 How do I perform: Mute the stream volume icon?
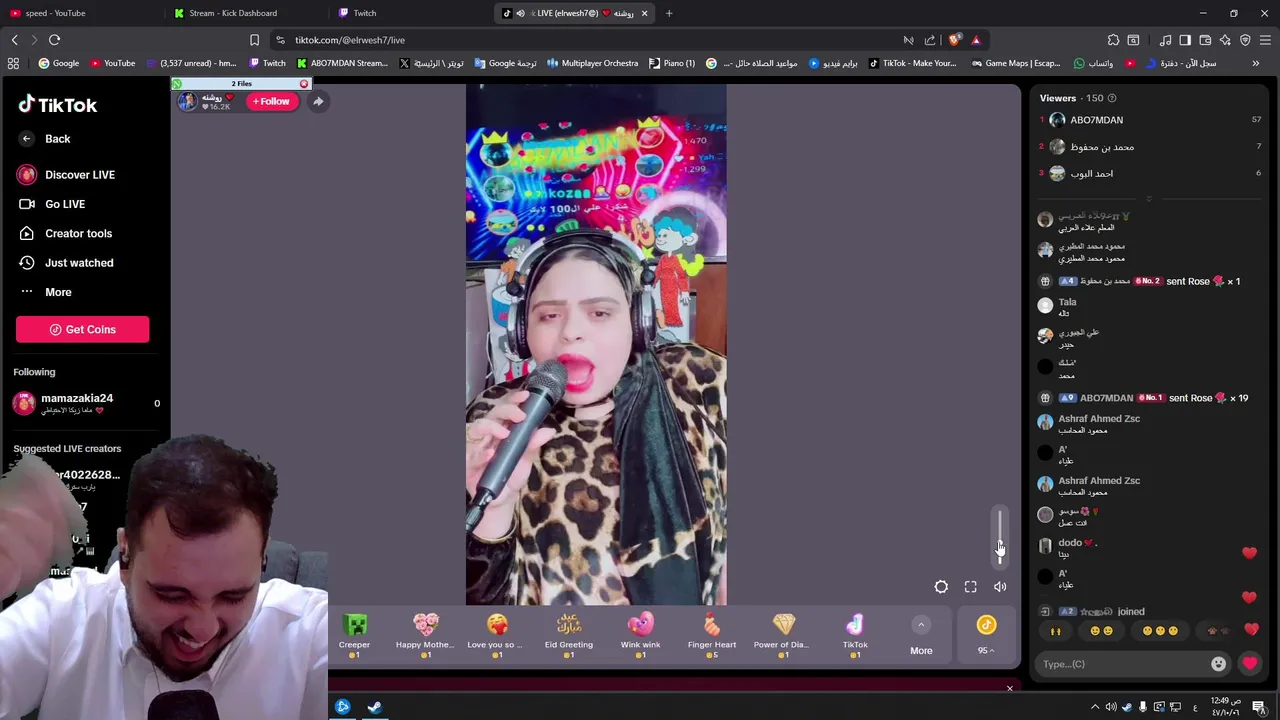(1000, 587)
